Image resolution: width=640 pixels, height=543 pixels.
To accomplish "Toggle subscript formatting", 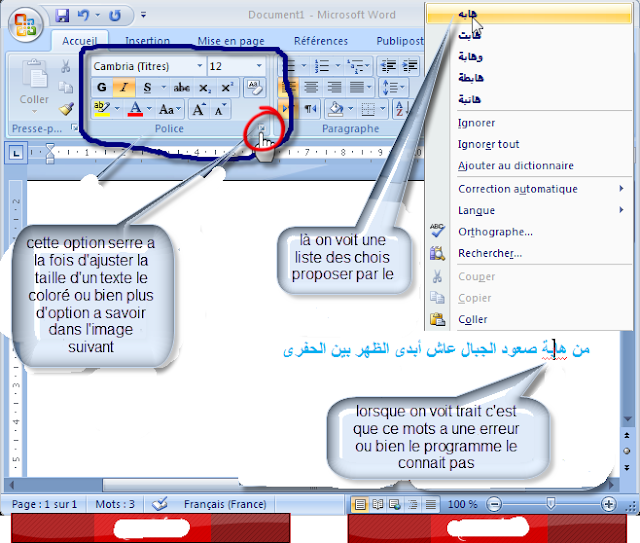I will tap(205, 87).
